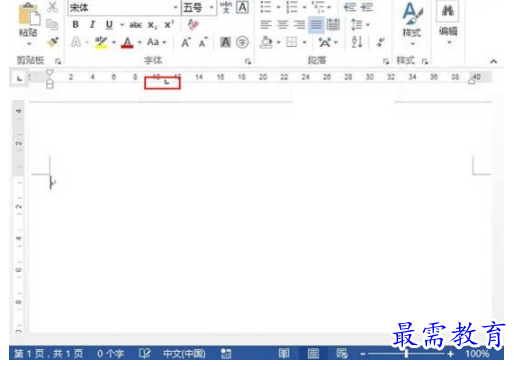The height and width of the screenshot is (366, 514).
Task: Click the tab selector on ruler
Action: pyautogui.click(x=19, y=79)
